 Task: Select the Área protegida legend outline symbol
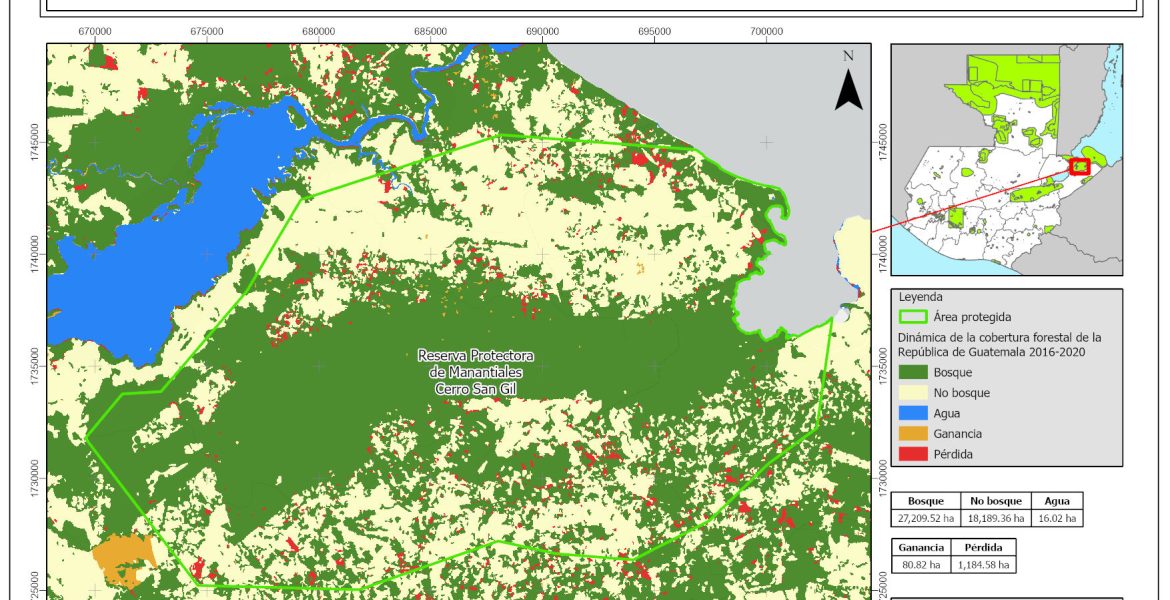911,317
